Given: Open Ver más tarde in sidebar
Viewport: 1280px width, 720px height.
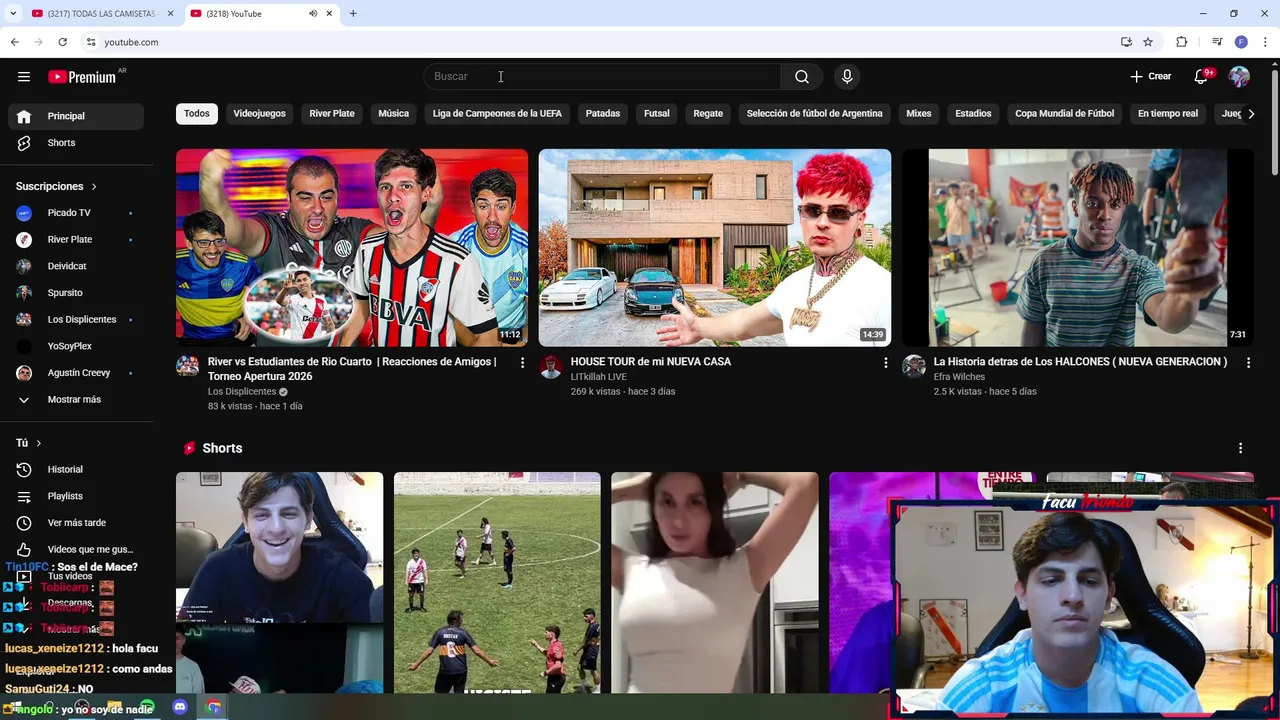Looking at the screenshot, I should point(76,523).
